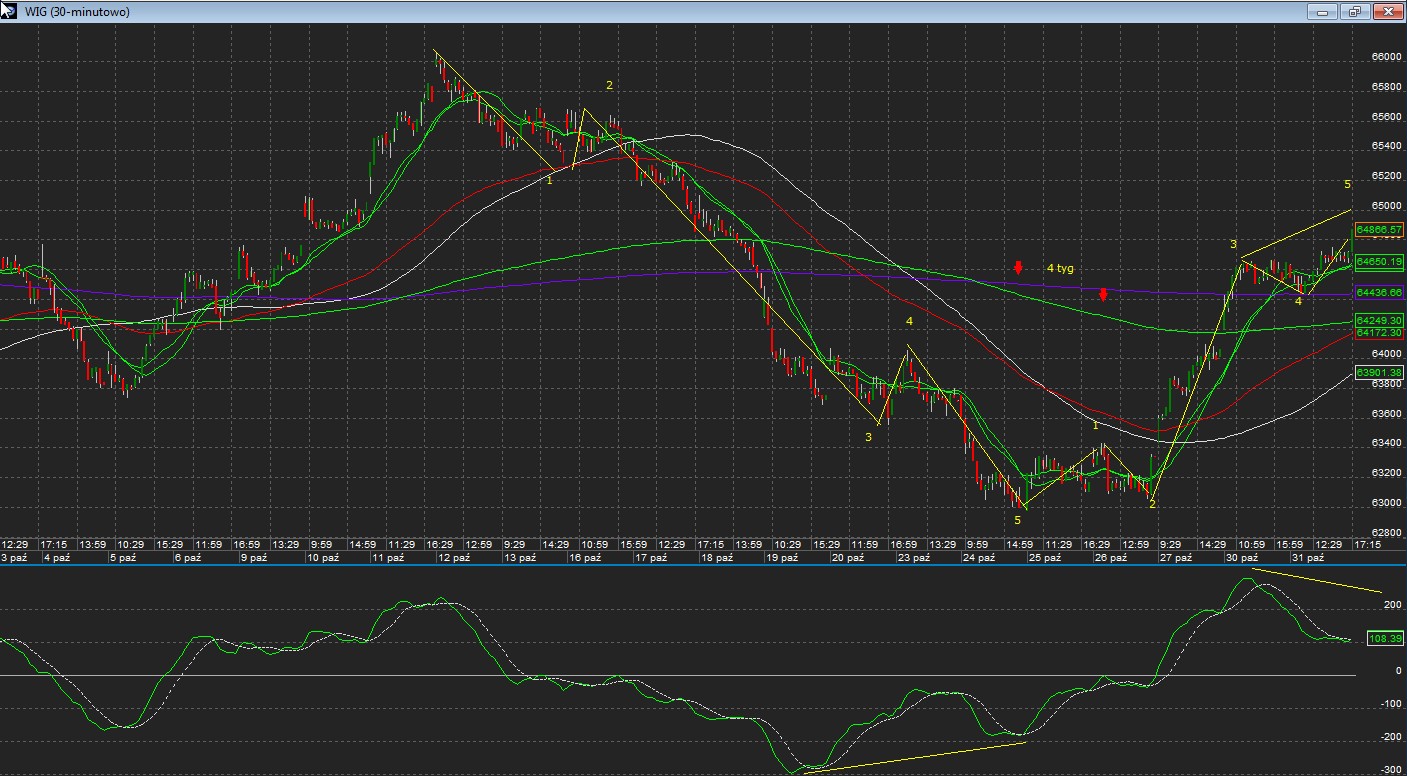Viewport: 1407px width, 776px height.
Task: Click the '31 paź' date label
Action: 1307,558
